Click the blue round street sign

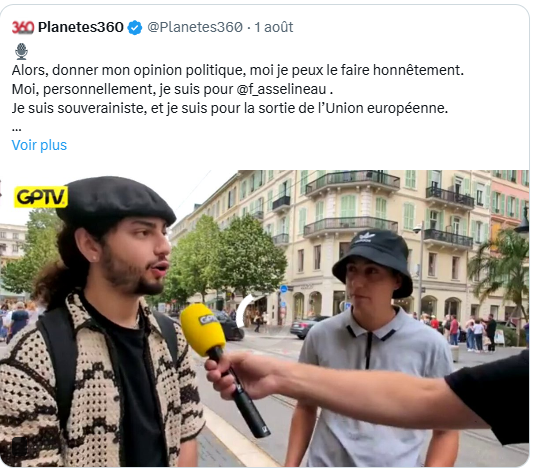point(284,289)
